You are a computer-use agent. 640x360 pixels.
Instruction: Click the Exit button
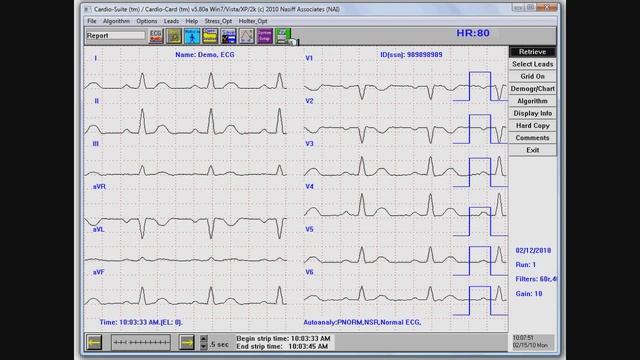click(x=533, y=150)
